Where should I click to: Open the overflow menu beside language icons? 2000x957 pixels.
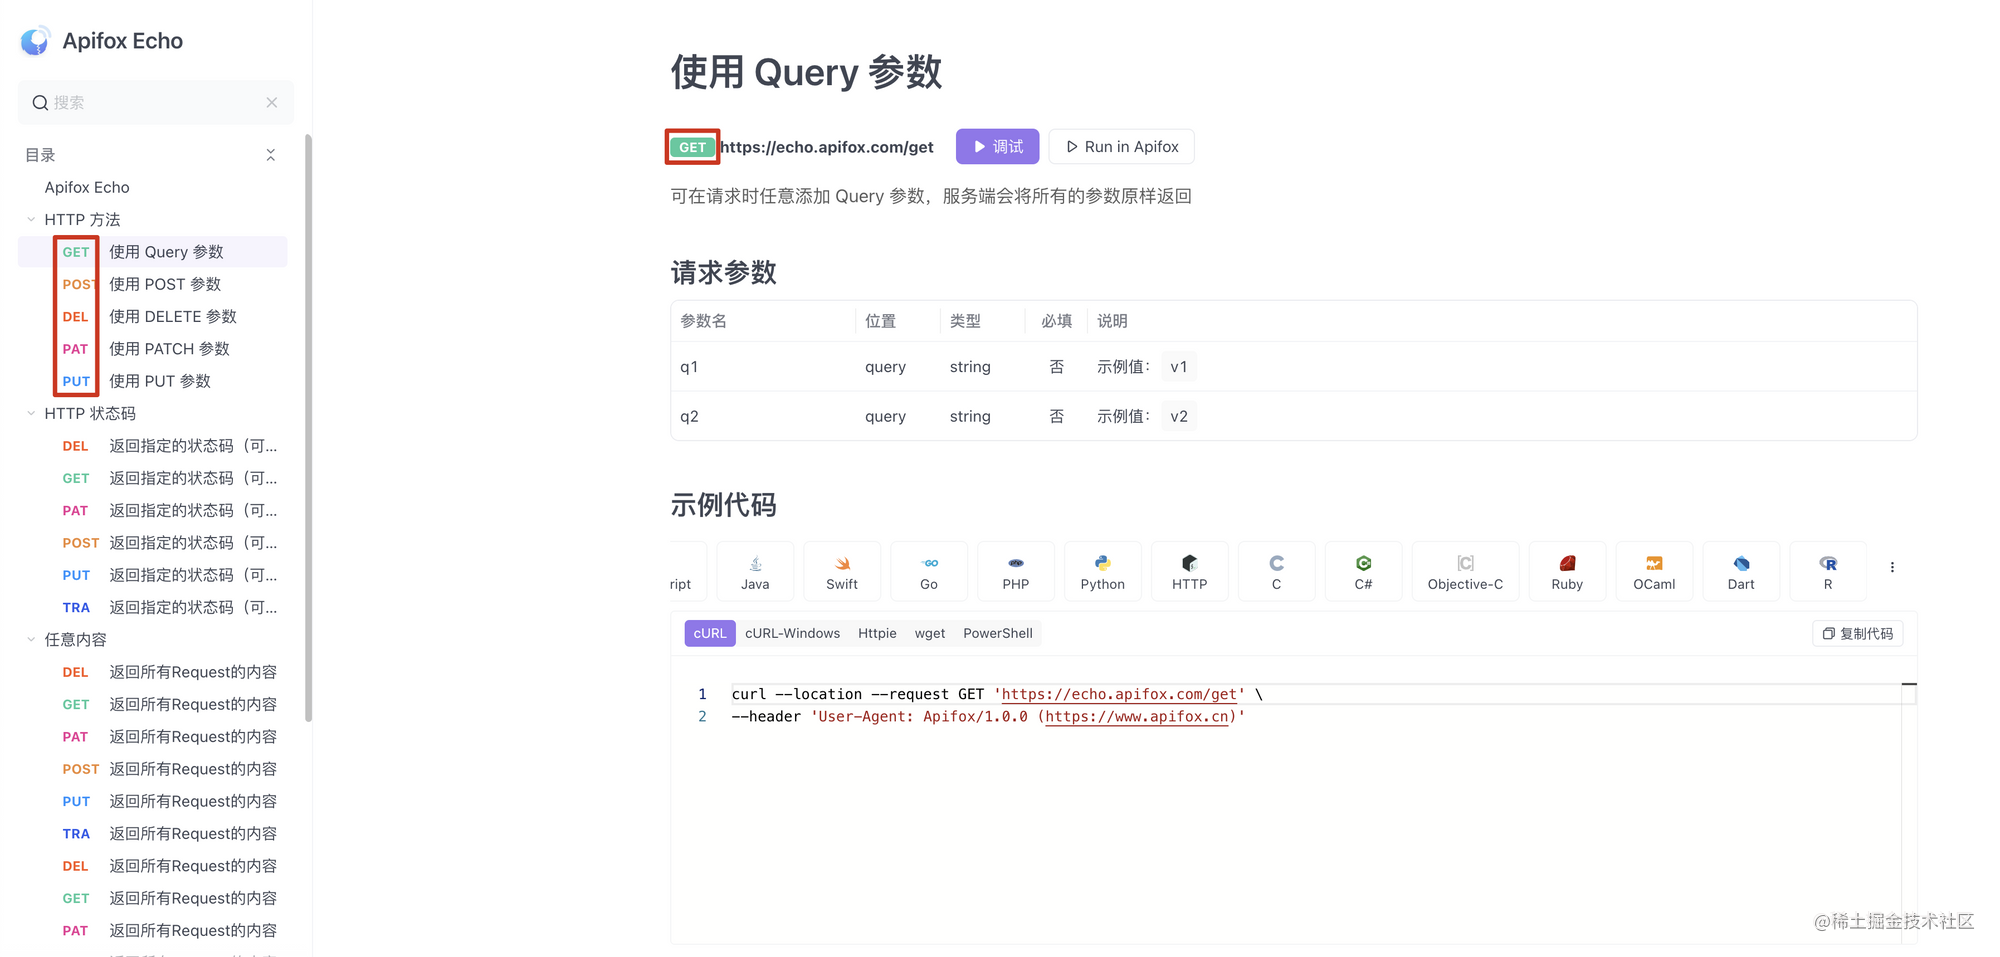pos(1892,566)
